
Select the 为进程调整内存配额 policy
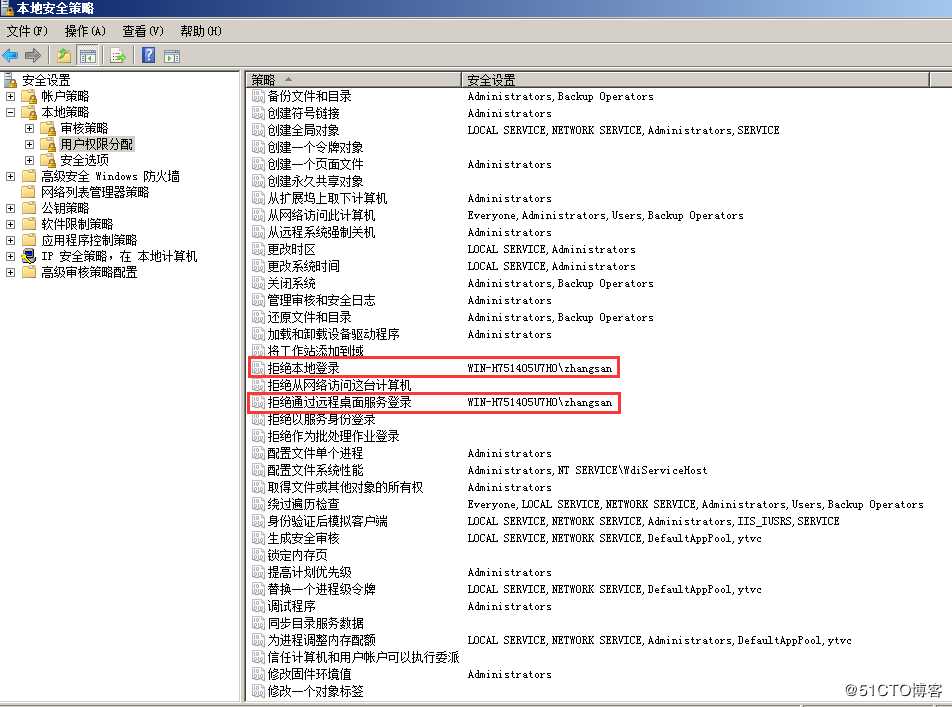click(x=321, y=640)
